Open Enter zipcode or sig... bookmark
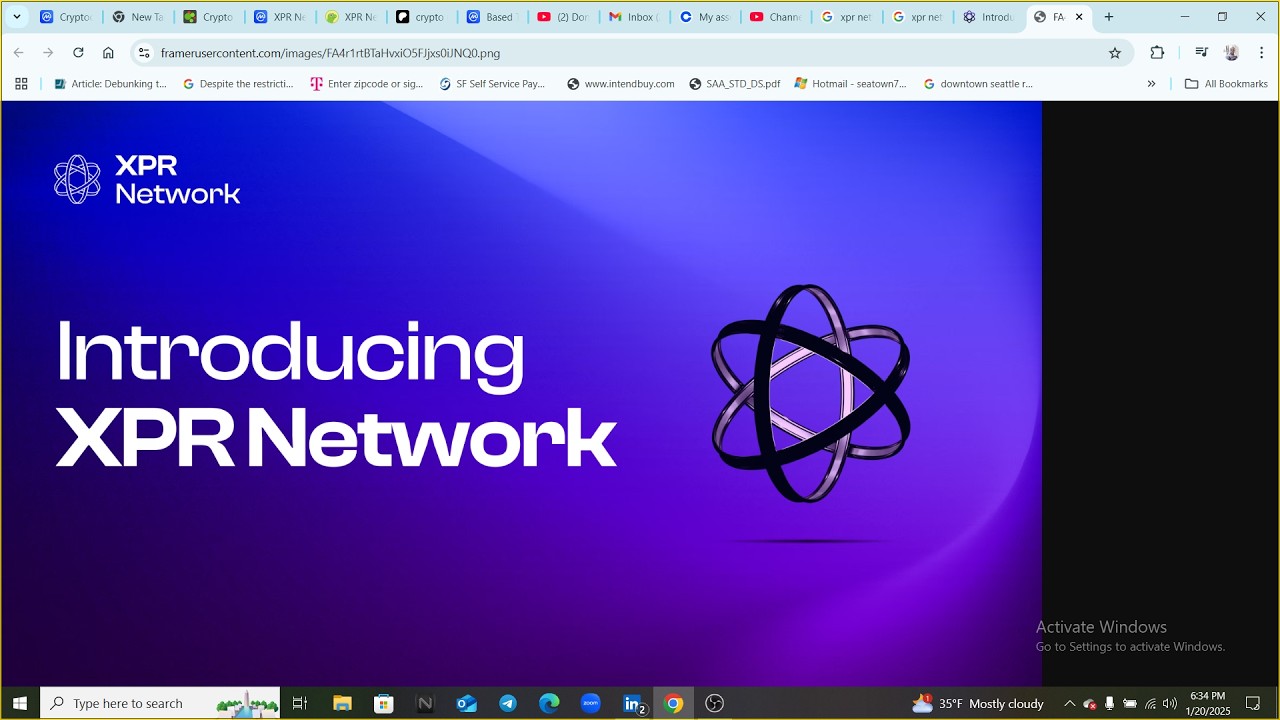Viewport: 1280px width, 720px height. [367, 84]
